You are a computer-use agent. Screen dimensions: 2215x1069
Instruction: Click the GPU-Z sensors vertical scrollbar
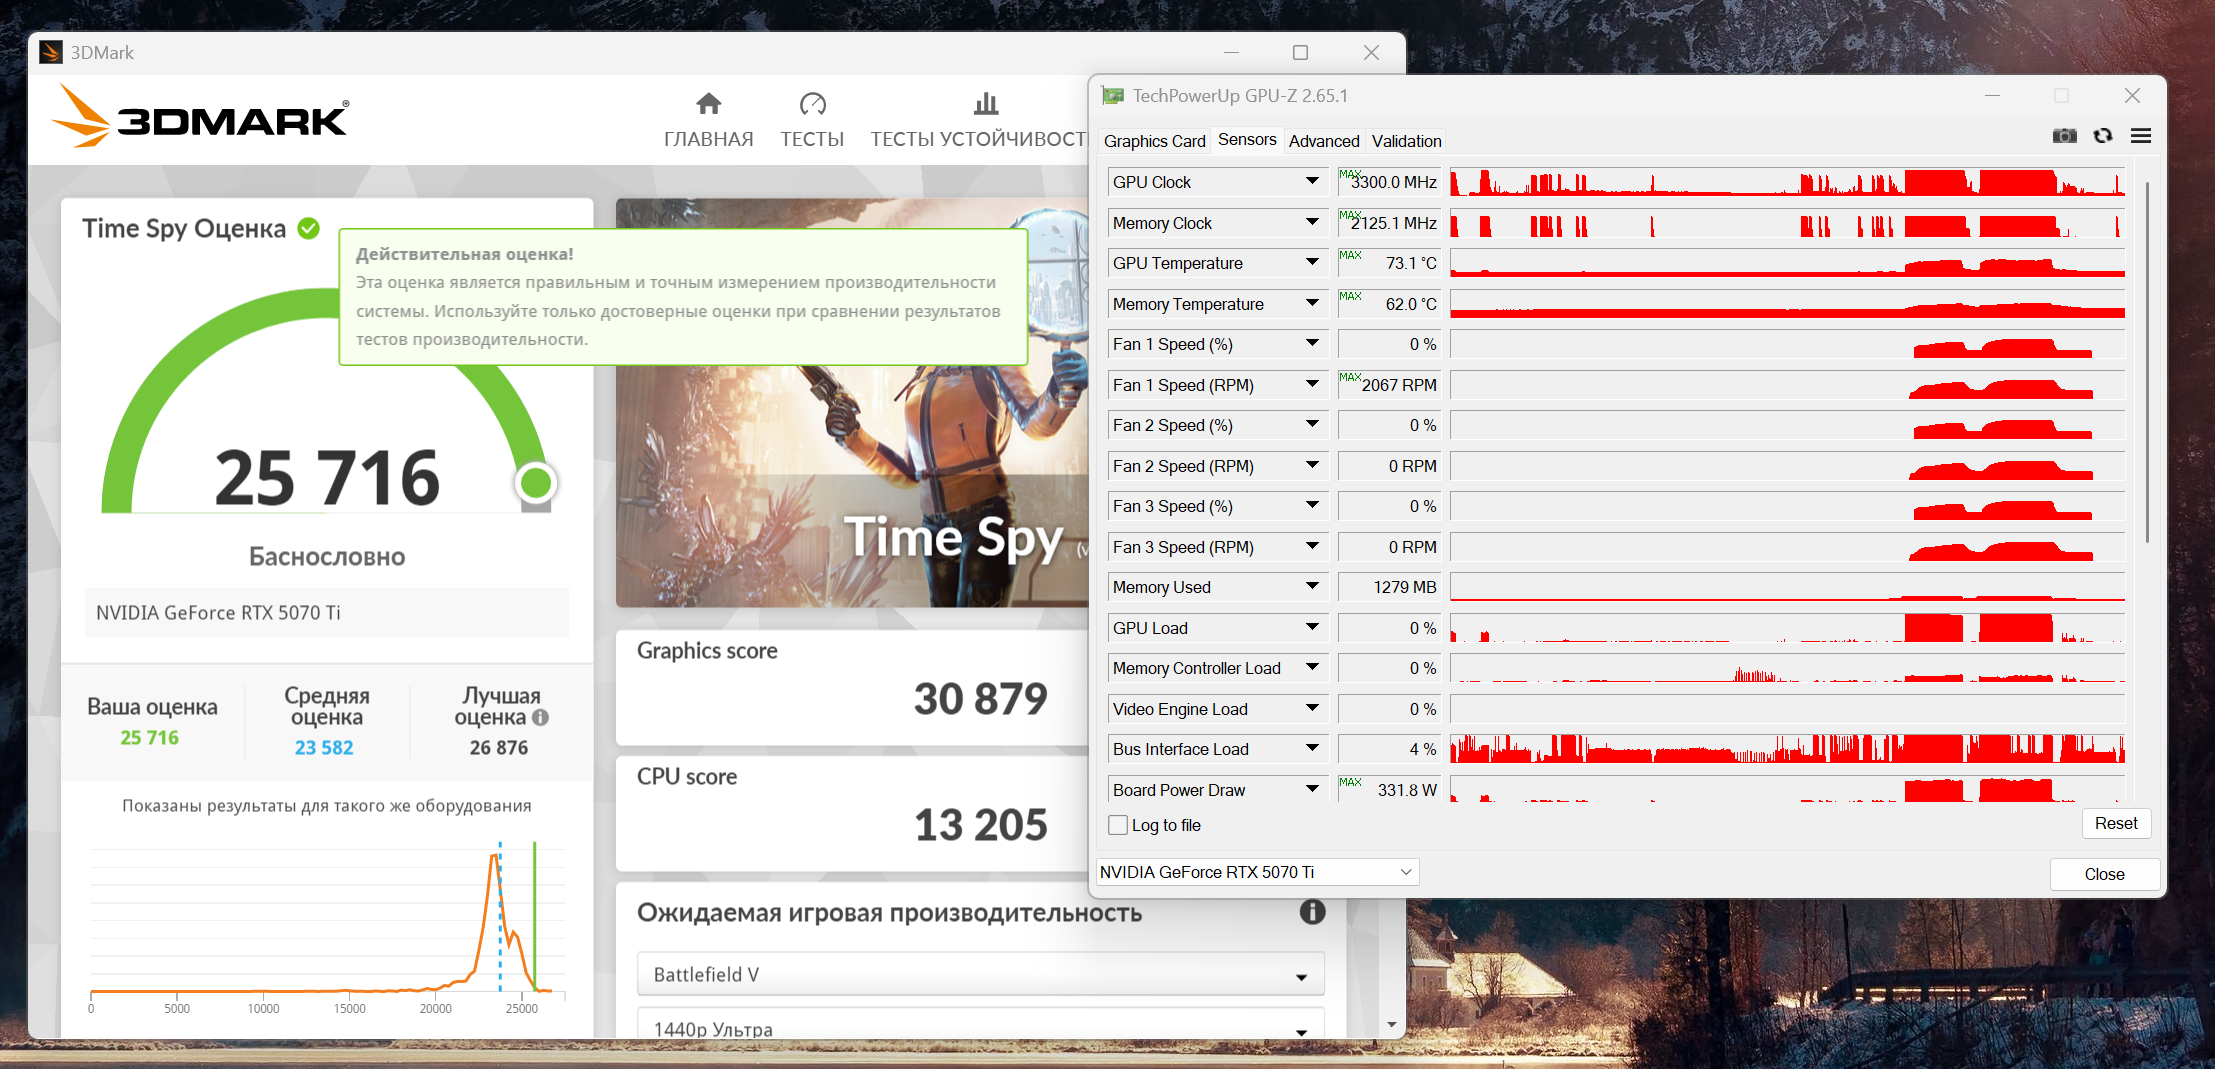pyautogui.click(x=2147, y=360)
